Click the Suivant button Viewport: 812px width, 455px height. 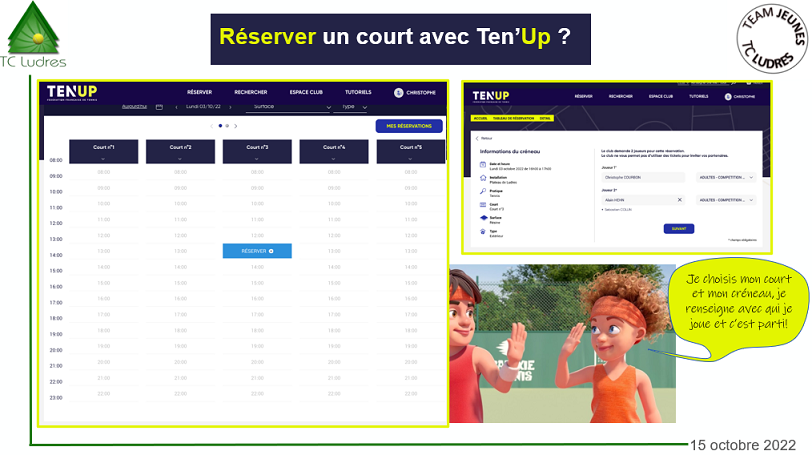pos(678,229)
